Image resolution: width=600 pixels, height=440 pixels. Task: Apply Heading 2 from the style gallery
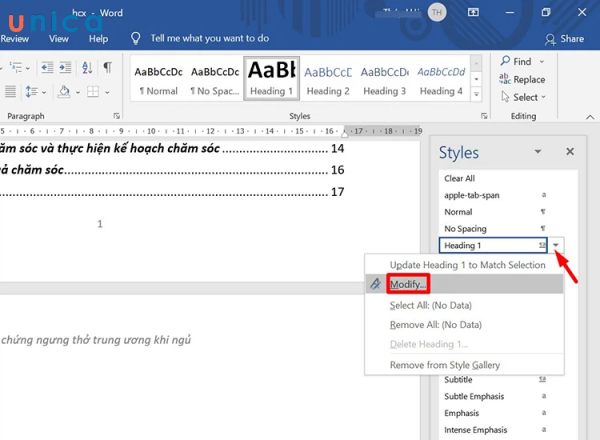(328, 80)
